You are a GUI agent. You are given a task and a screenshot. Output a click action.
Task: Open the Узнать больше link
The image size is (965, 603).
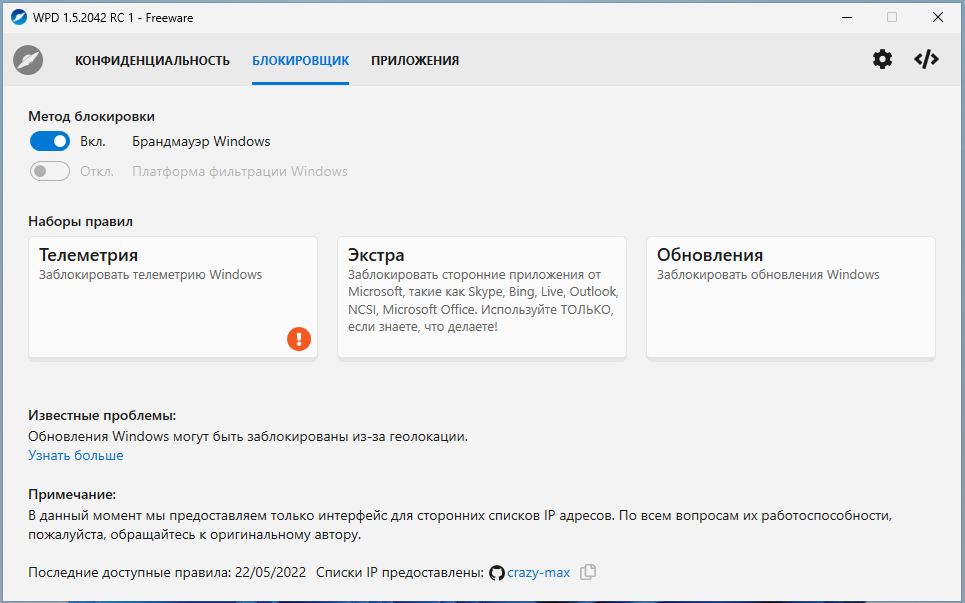[x=76, y=455]
